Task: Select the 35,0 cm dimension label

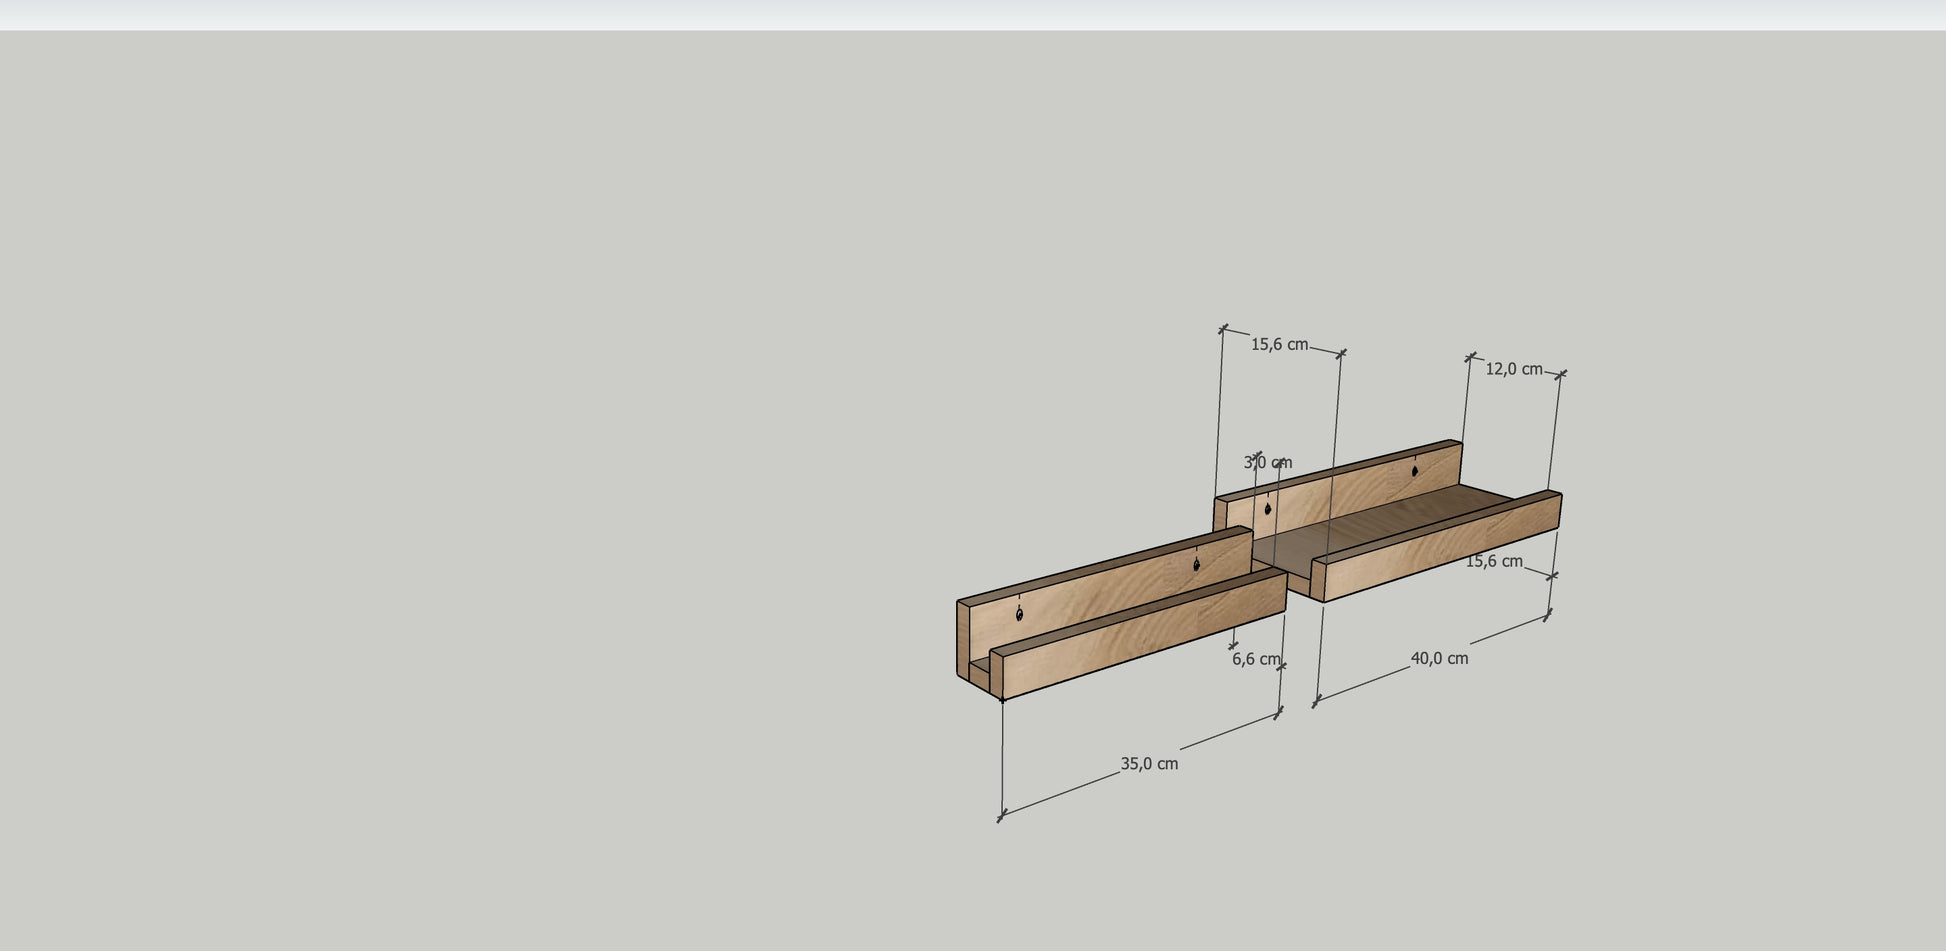Action: 1148,764
